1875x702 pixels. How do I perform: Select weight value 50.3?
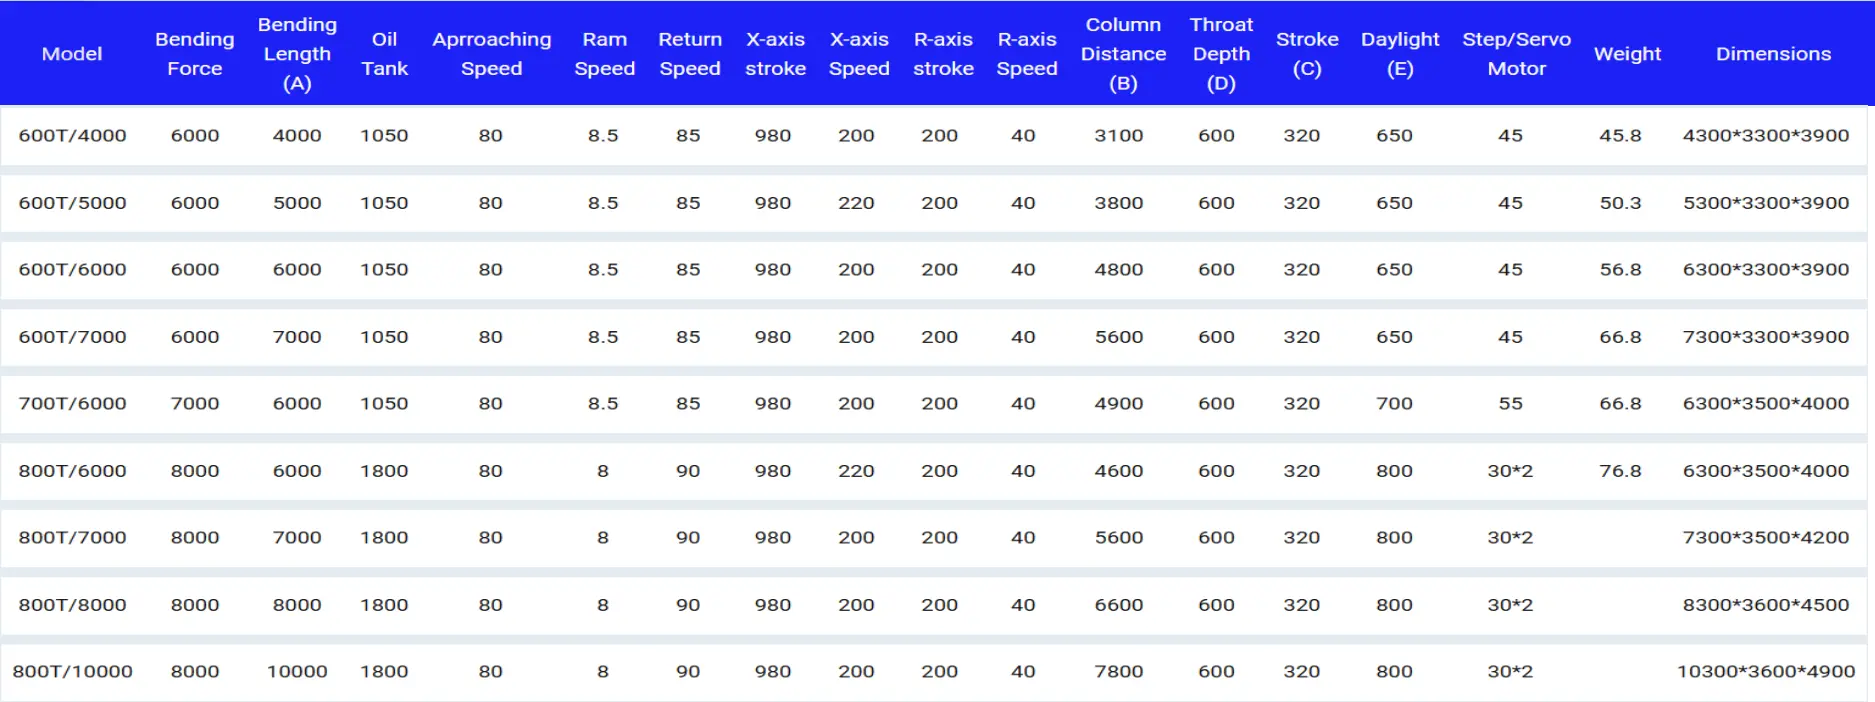pos(1621,203)
